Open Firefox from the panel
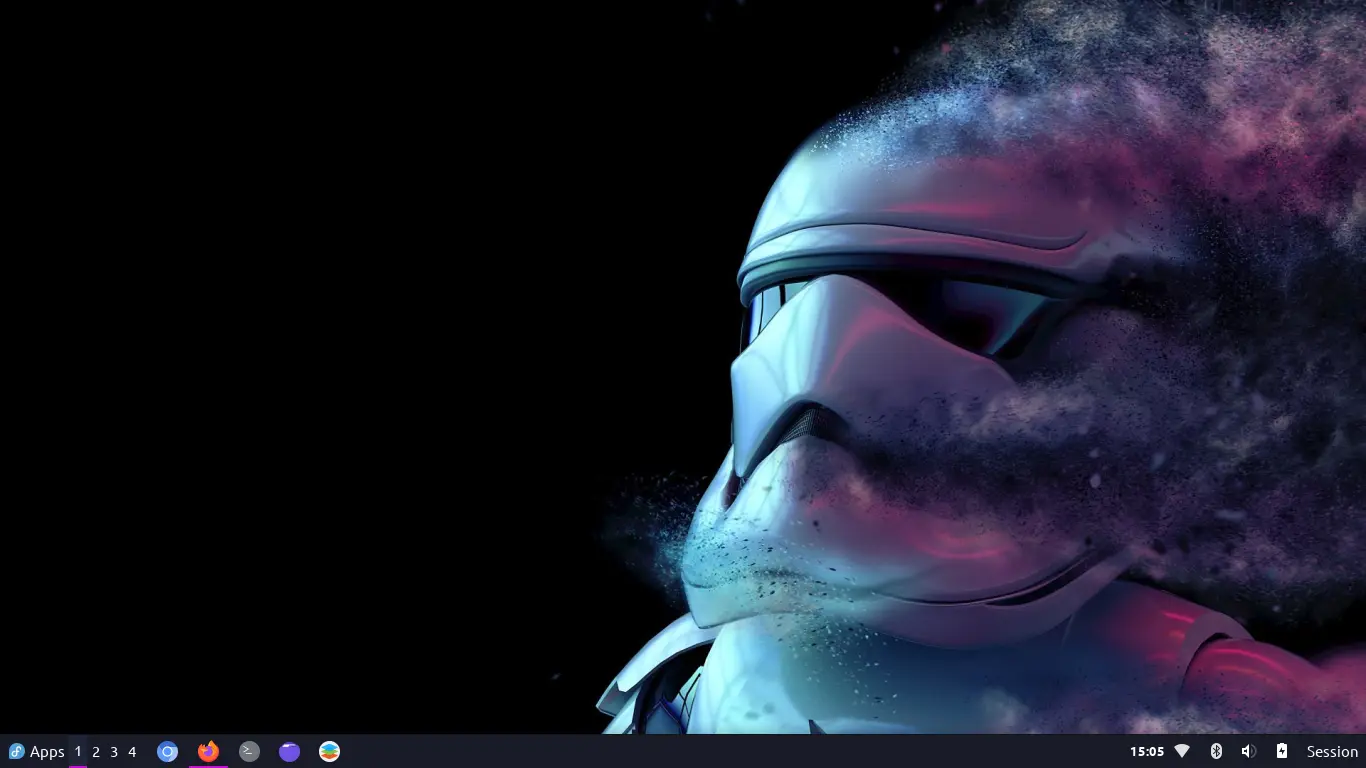The width and height of the screenshot is (1366, 768). [208, 751]
